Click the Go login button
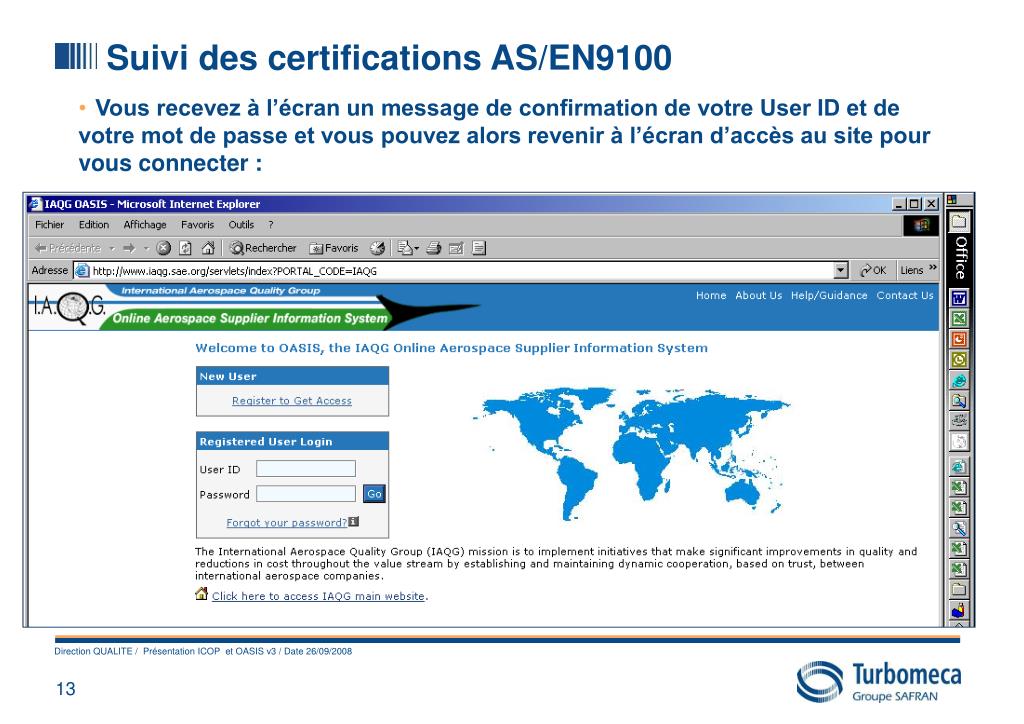The width and height of the screenshot is (1024, 724). pyautogui.click(x=374, y=494)
